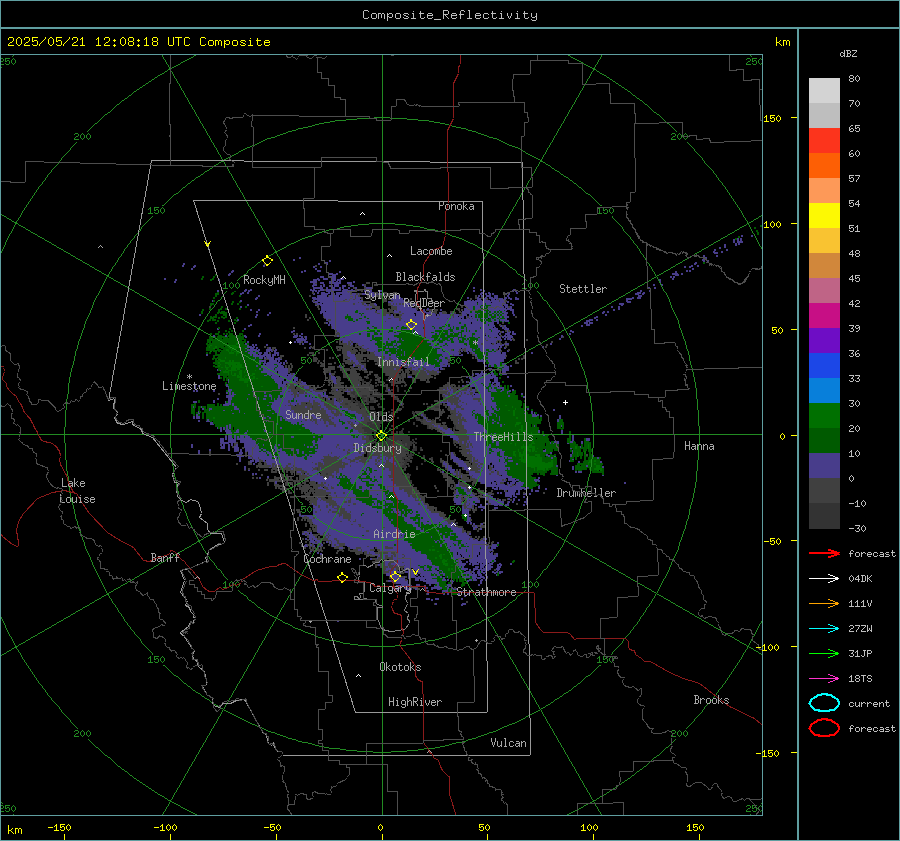Click the yellow diamond marker near RockyMH

tap(267, 261)
